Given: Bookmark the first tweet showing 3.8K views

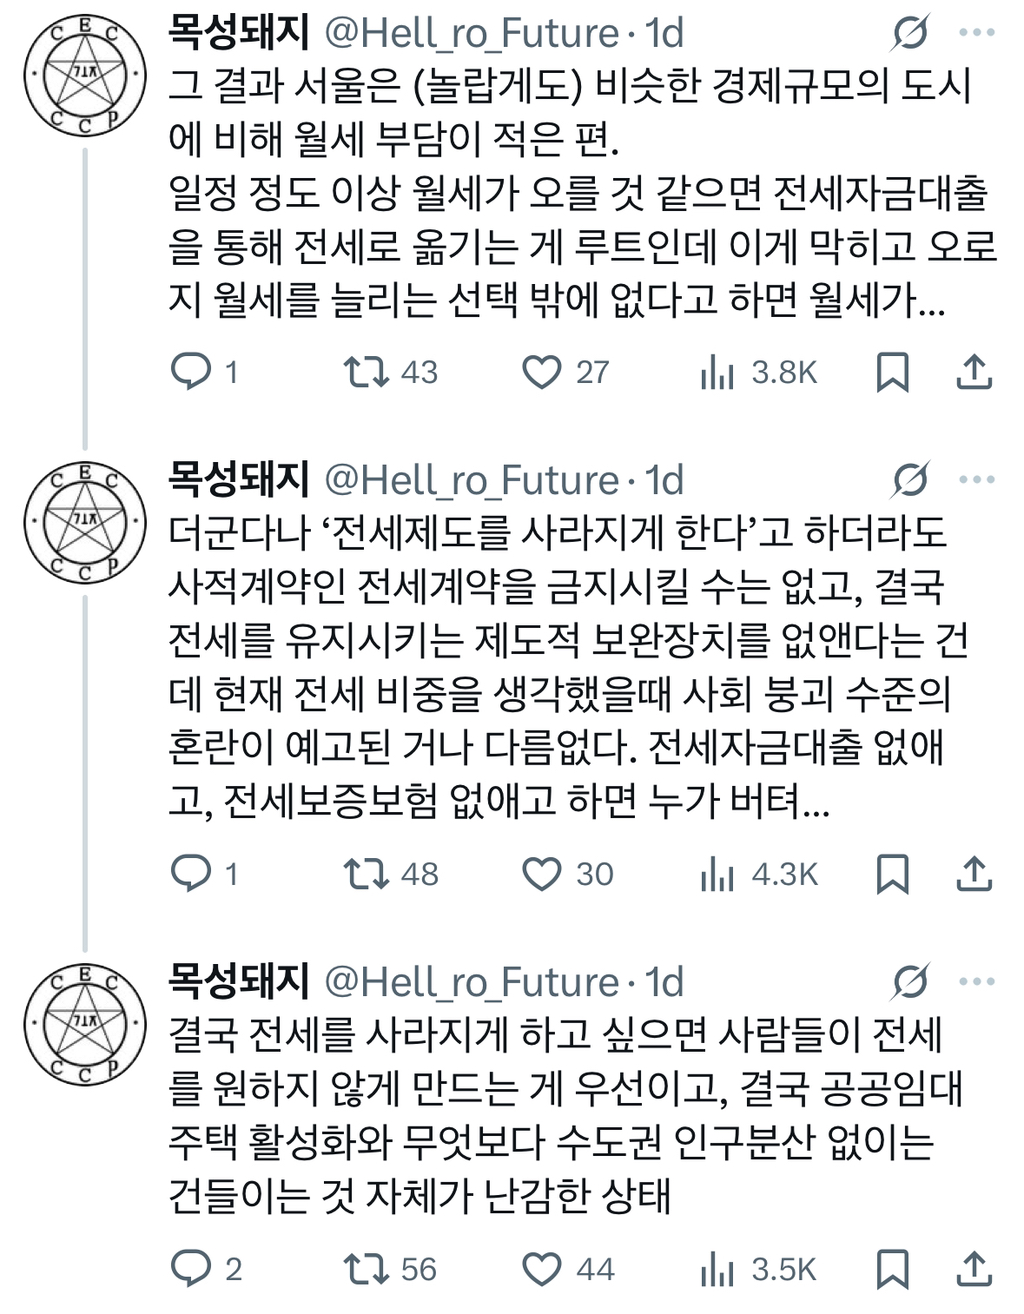Looking at the screenshot, I should point(892,372).
